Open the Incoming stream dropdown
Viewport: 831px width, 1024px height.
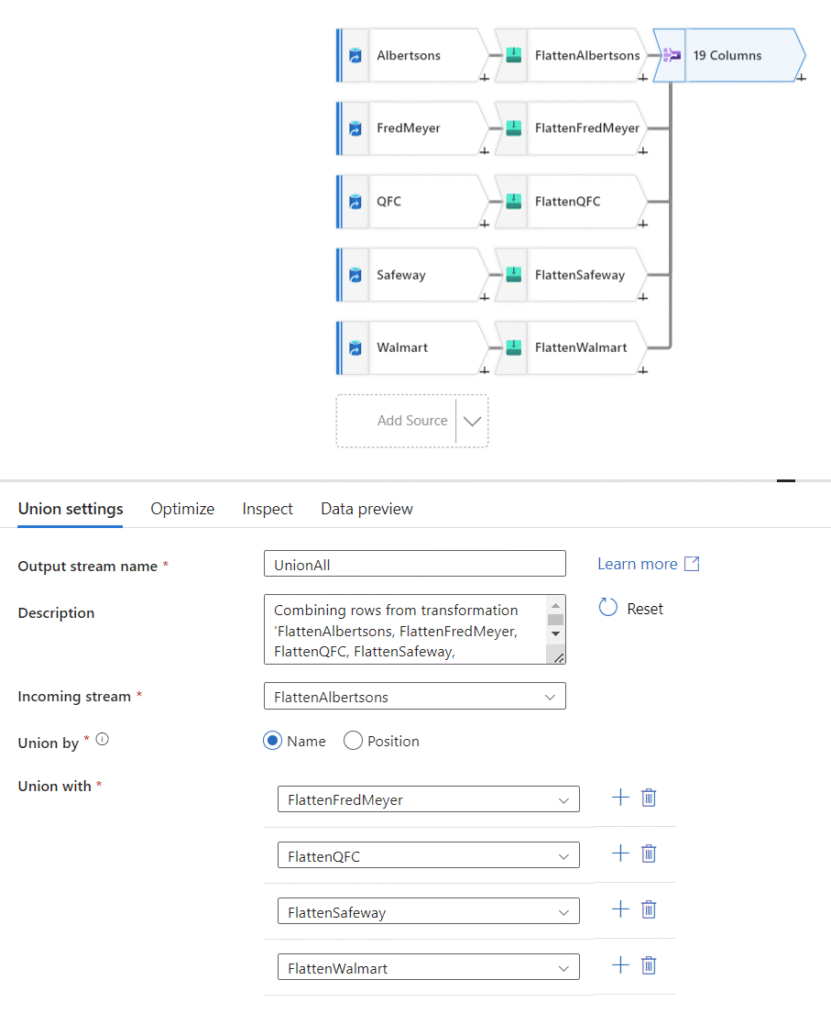click(x=415, y=696)
